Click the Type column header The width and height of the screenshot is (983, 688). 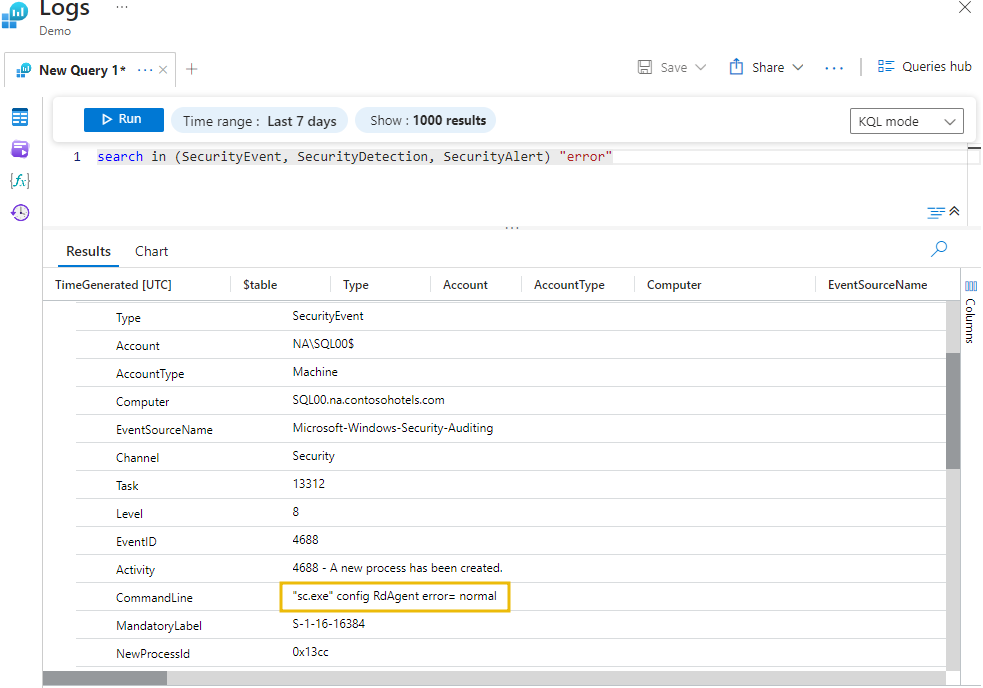click(355, 285)
